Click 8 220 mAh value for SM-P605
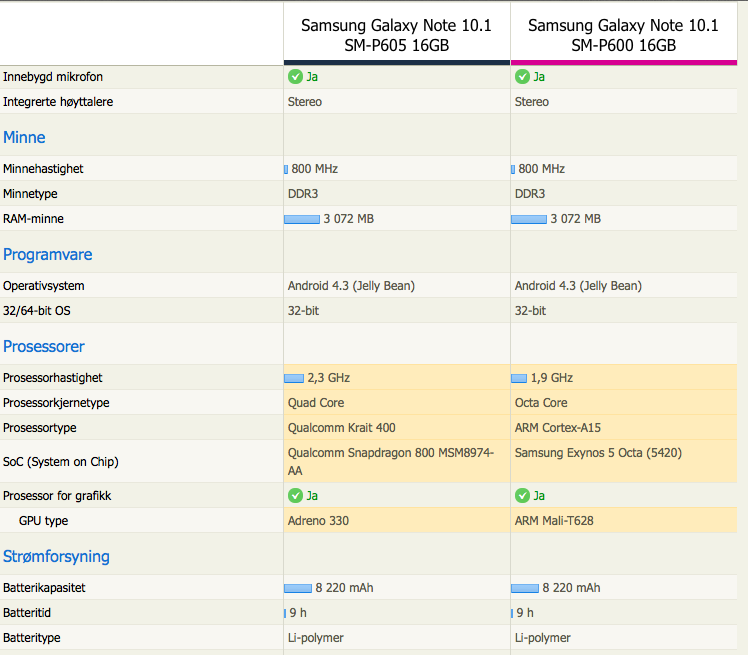 (x=344, y=588)
